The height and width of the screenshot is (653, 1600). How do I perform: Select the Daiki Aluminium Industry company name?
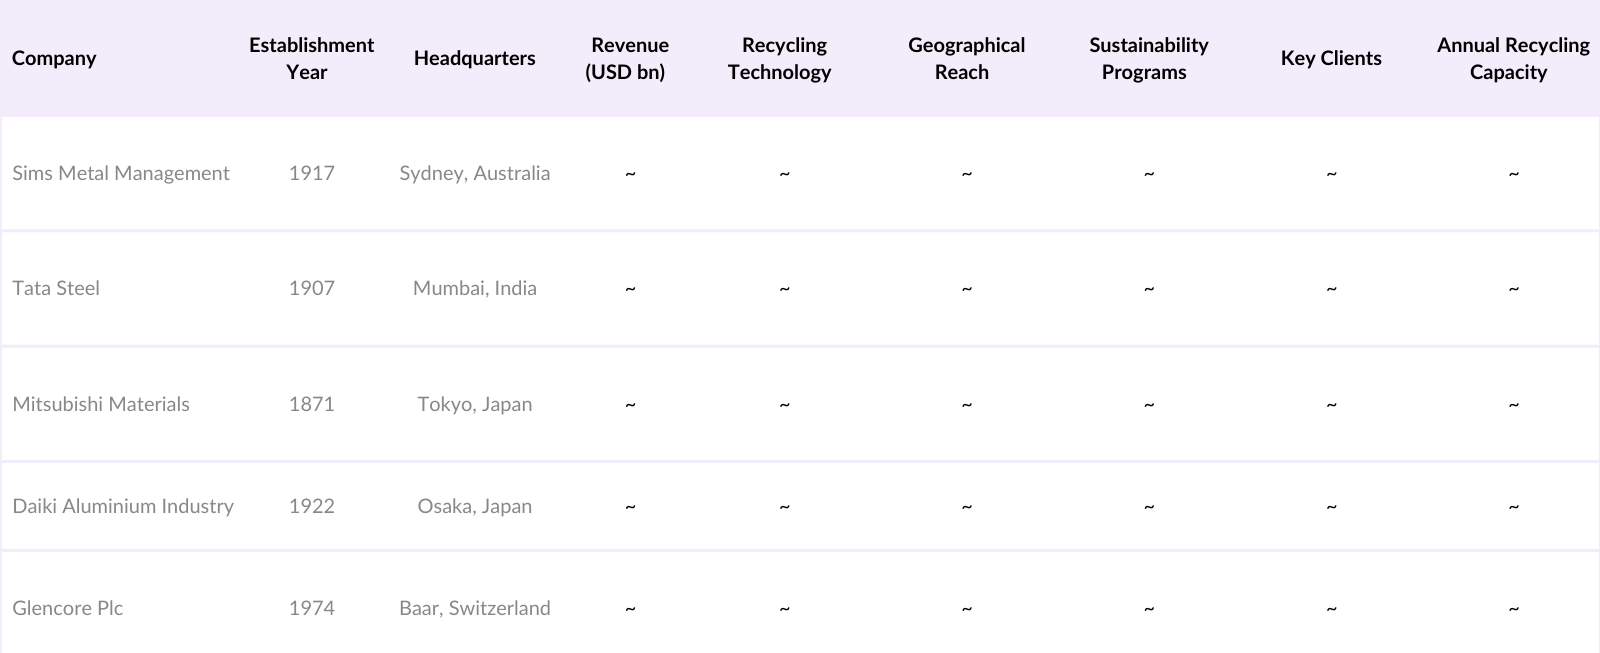(123, 506)
